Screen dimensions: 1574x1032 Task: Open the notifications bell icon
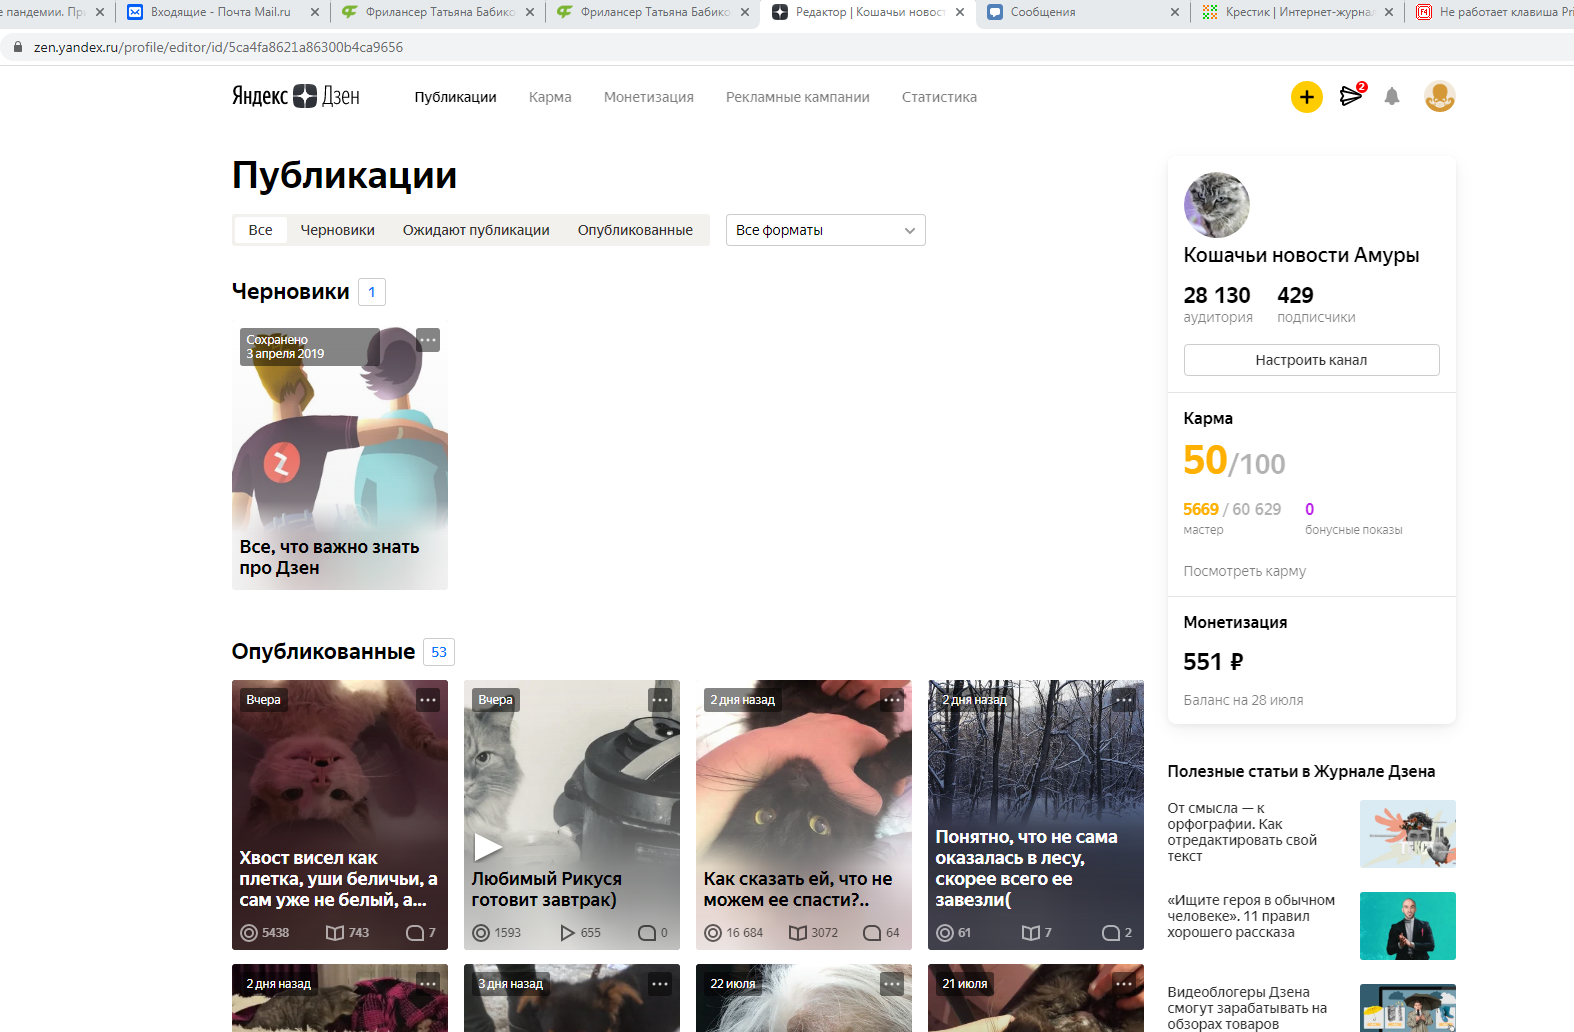[1391, 97]
